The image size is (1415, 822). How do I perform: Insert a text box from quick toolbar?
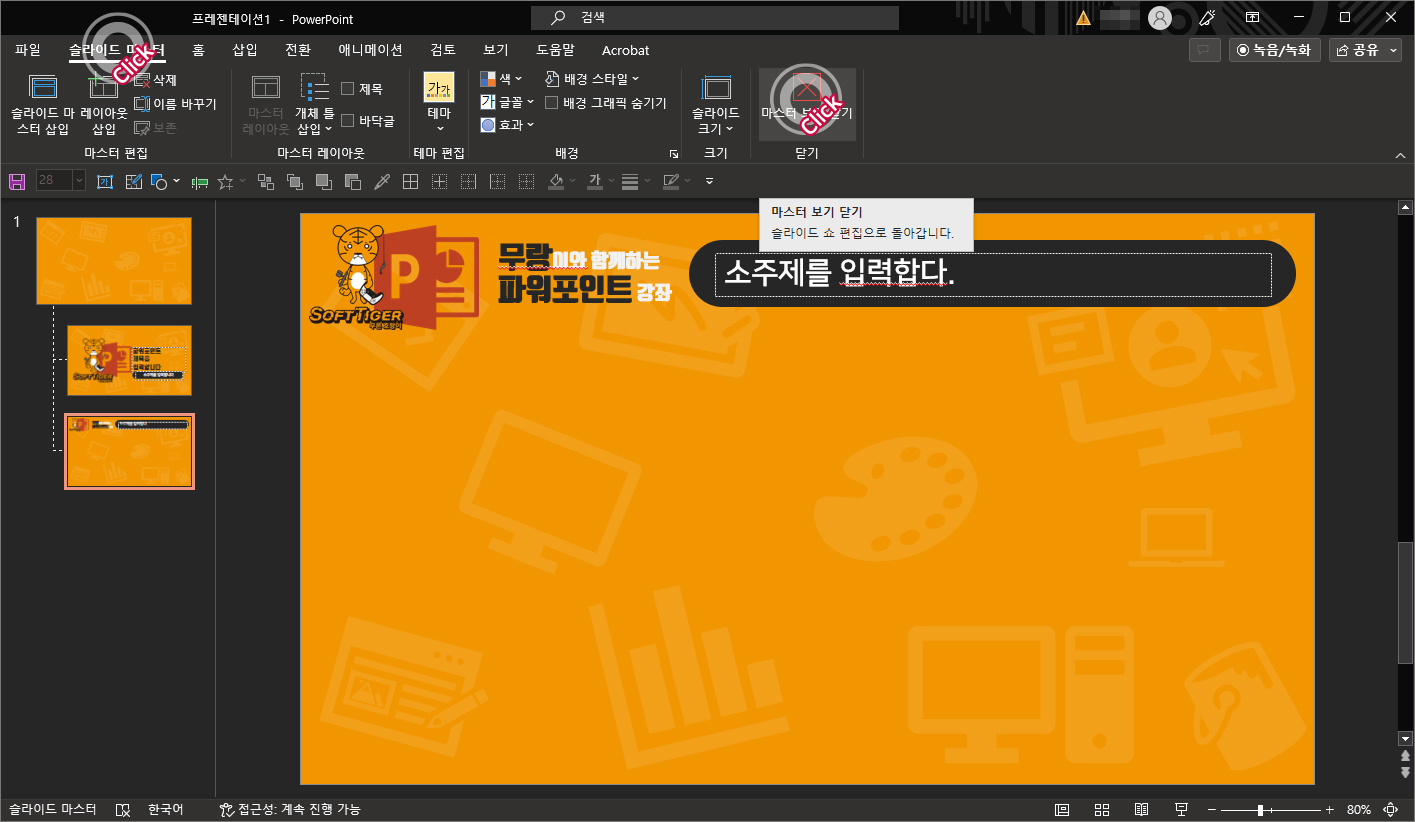click(106, 181)
